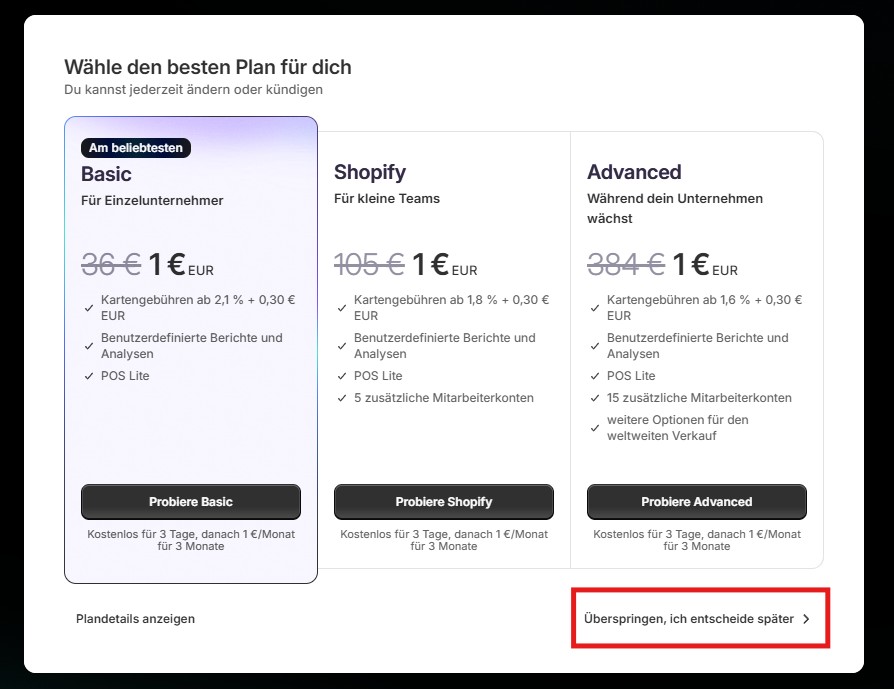Screen dimensions: 894x689
Task: Click the "Am beliebtesten" badge
Action: [x=134, y=147]
